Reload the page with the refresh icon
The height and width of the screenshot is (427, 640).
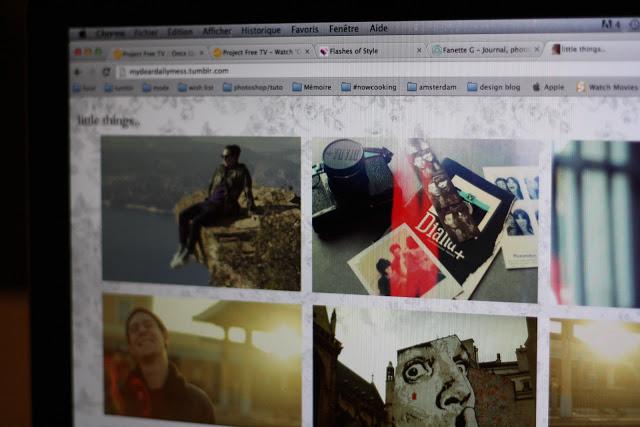pyautogui.click(x=106, y=72)
